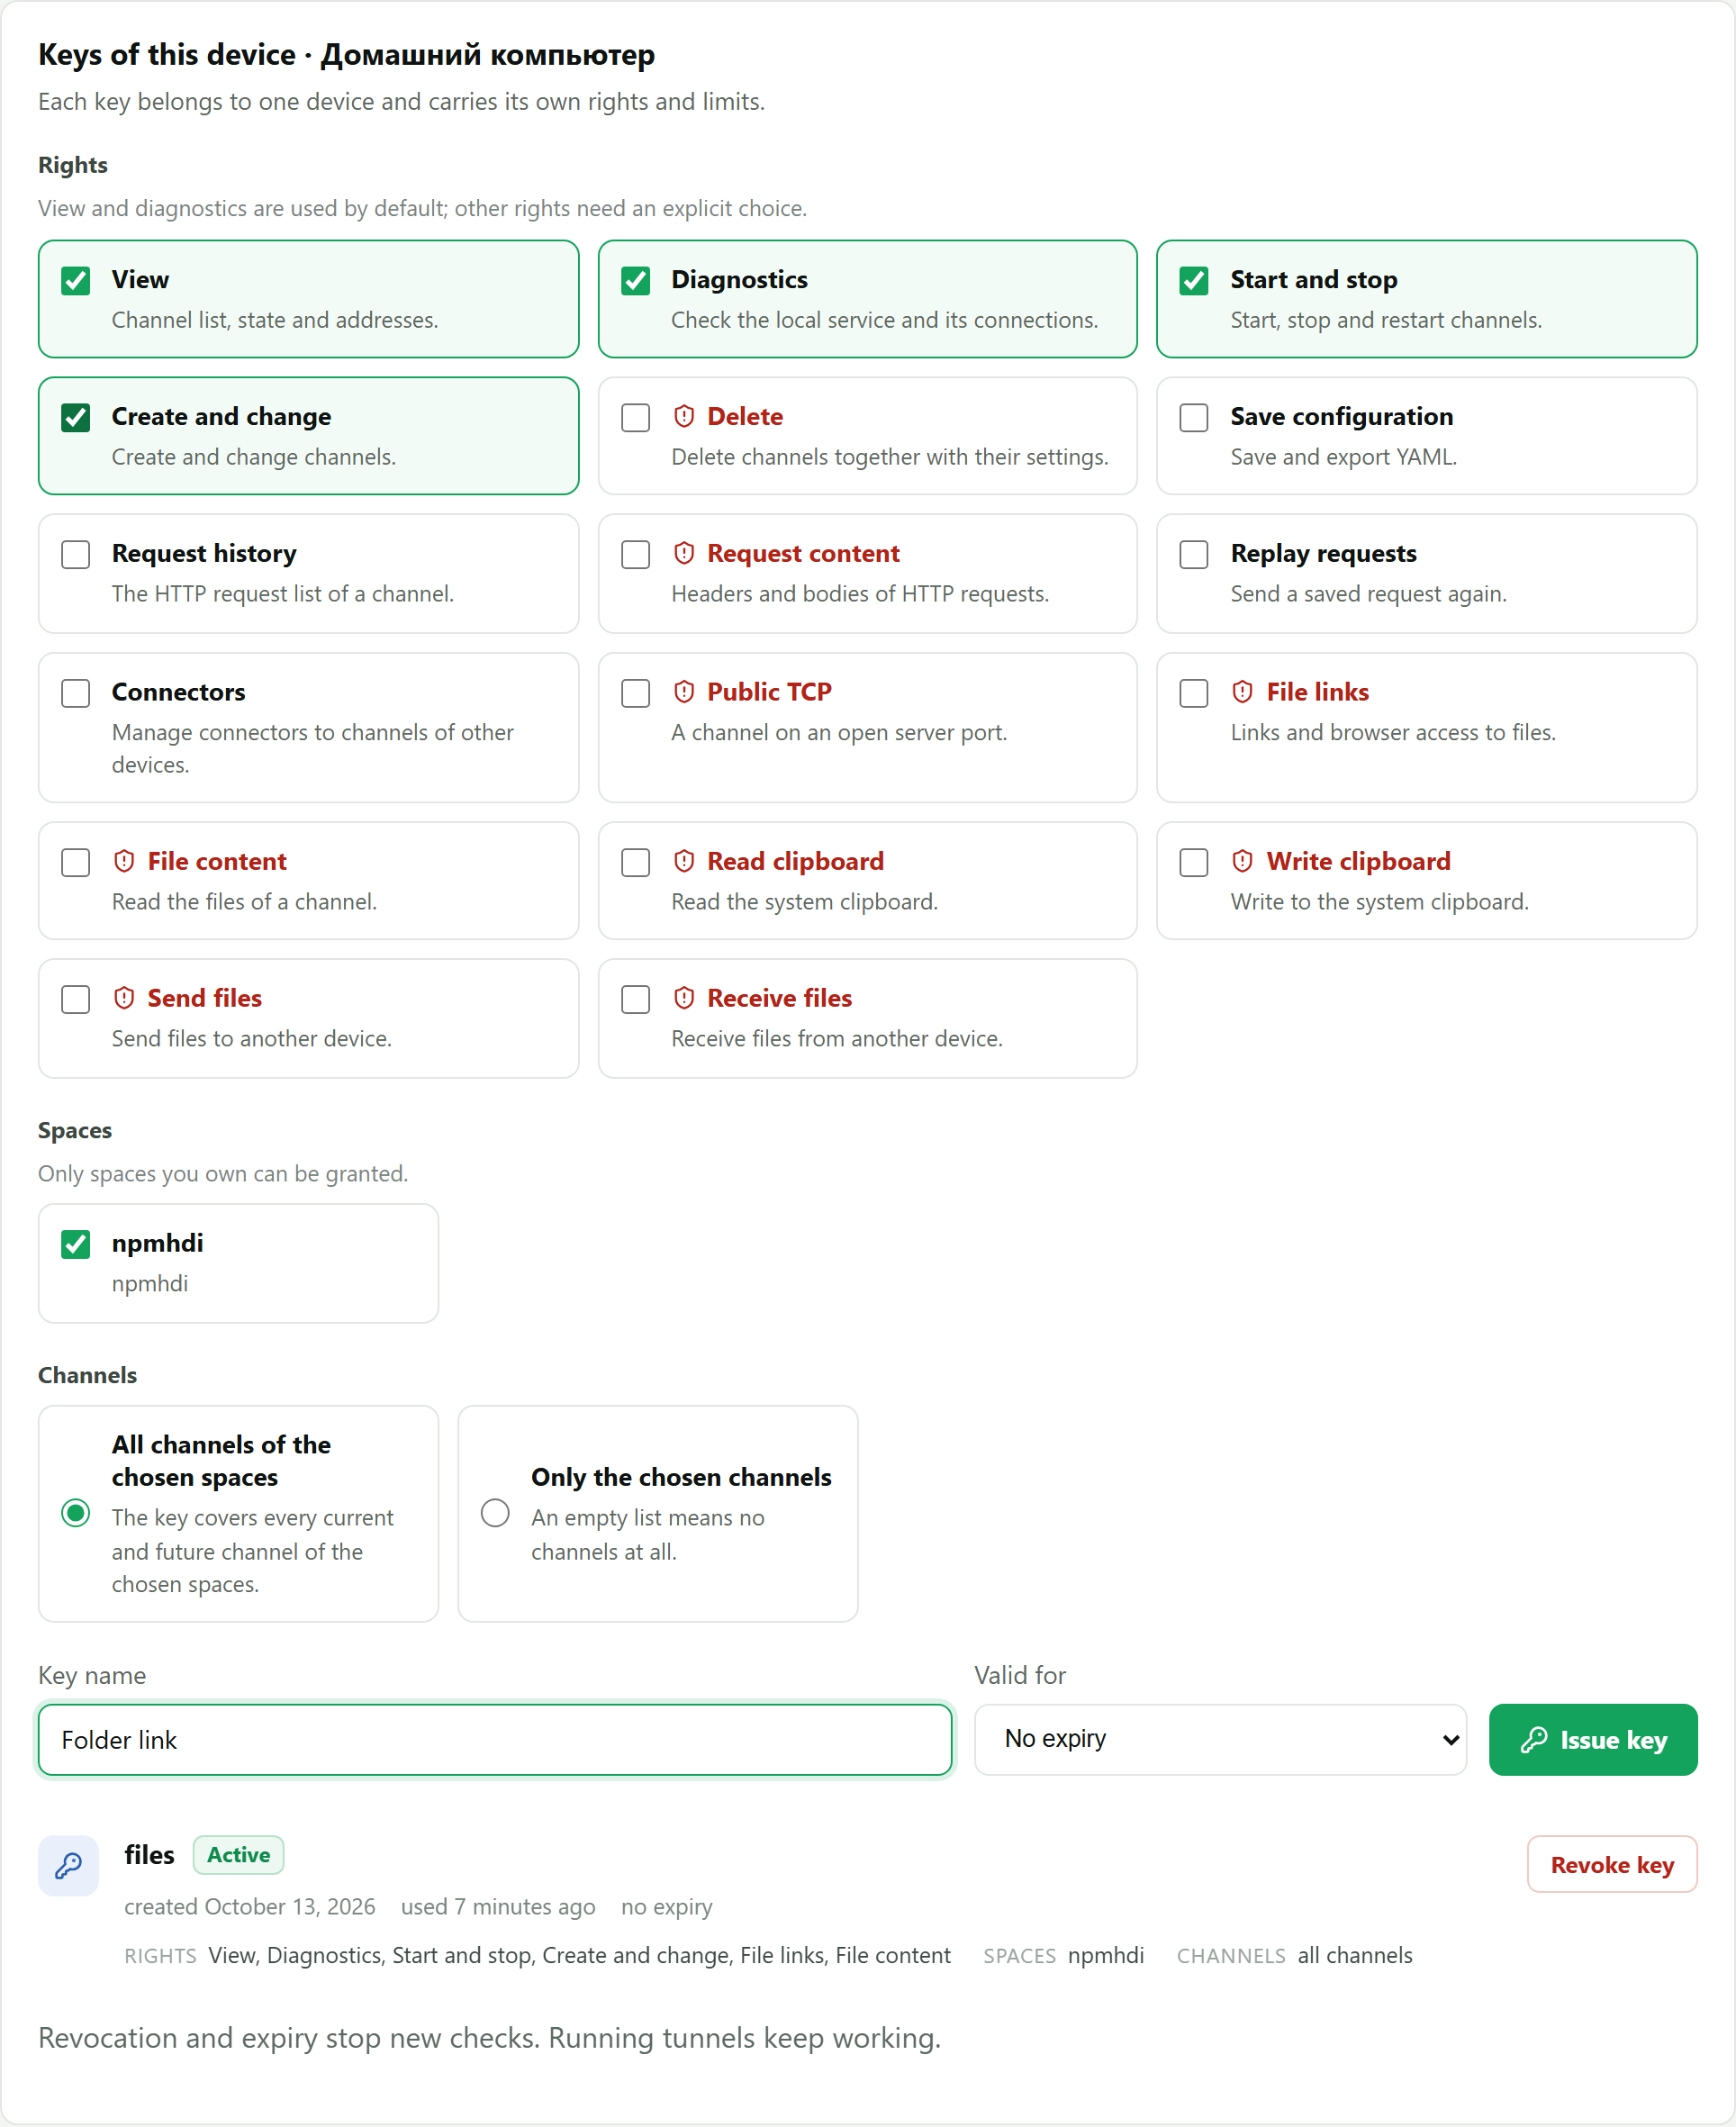Enable the Send files checkbox
The width and height of the screenshot is (1736, 2127).
pyautogui.click(x=76, y=999)
